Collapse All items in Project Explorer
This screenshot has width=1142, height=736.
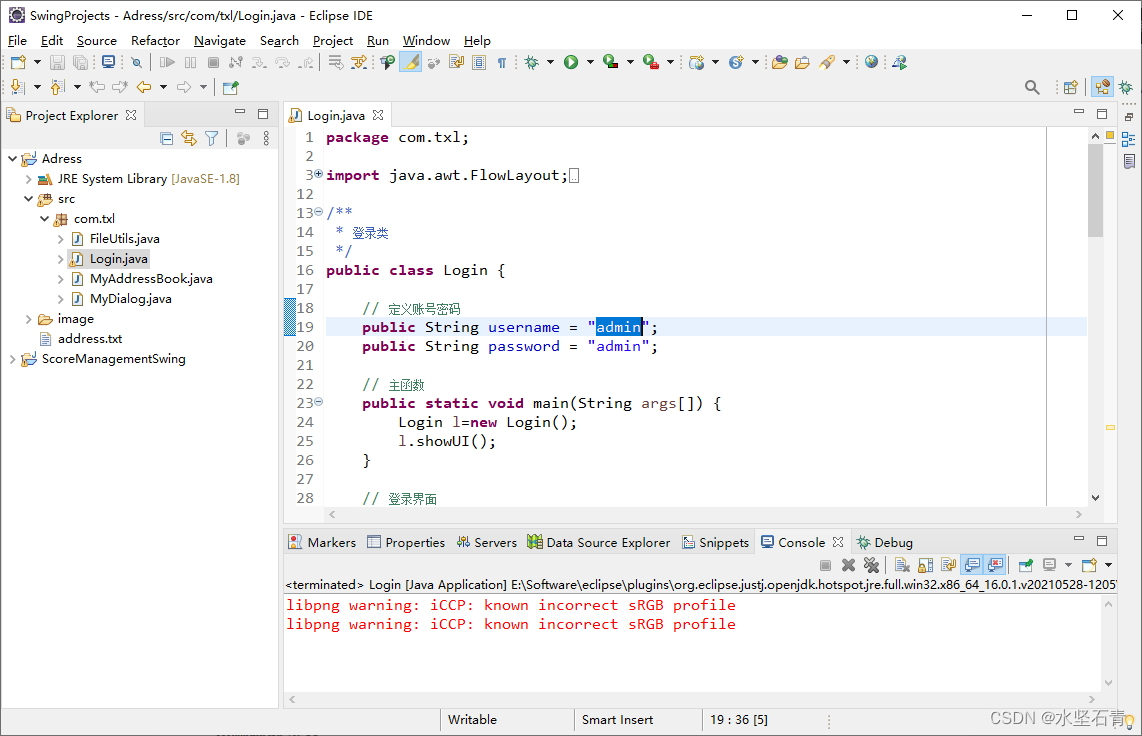pyautogui.click(x=165, y=138)
